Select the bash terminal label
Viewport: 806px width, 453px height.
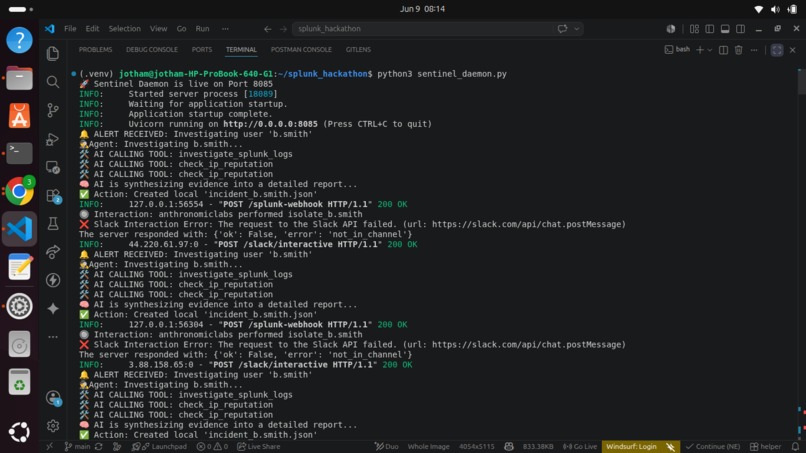(677, 50)
